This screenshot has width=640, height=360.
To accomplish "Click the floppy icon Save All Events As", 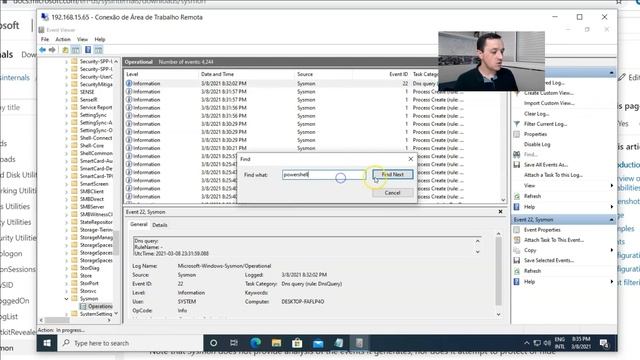I will 517,164.
